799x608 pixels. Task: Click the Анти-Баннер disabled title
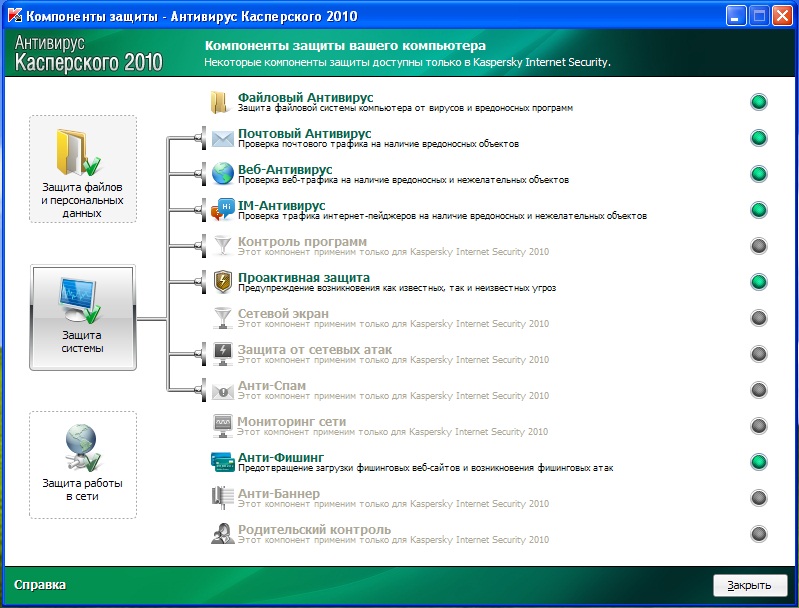pyautogui.click(x=279, y=493)
